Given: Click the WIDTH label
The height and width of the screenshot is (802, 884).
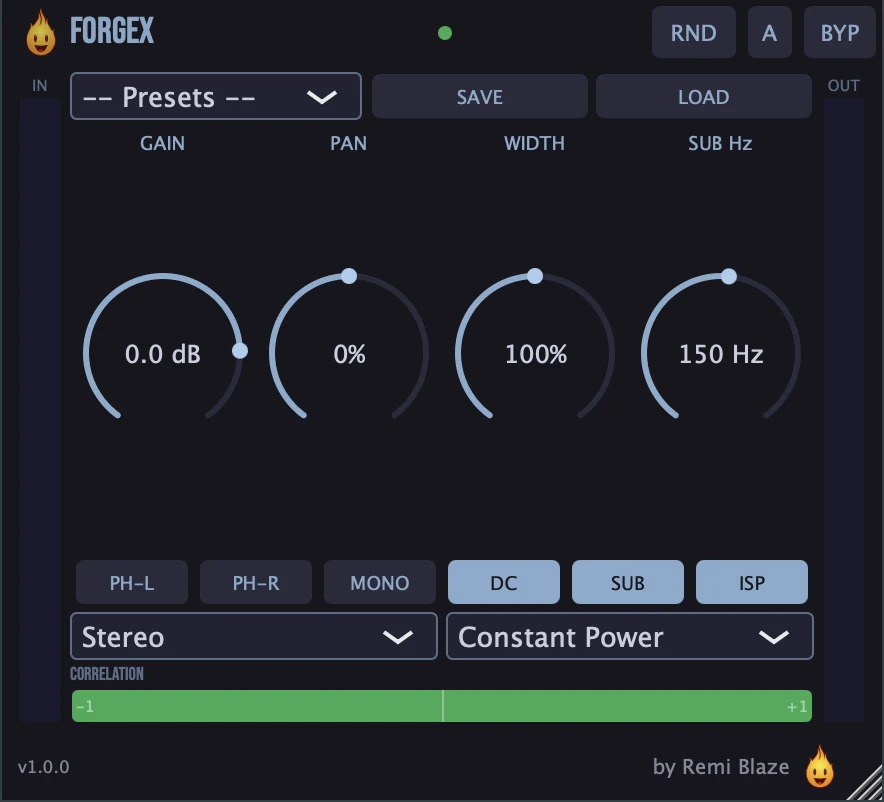Looking at the screenshot, I should point(534,143).
